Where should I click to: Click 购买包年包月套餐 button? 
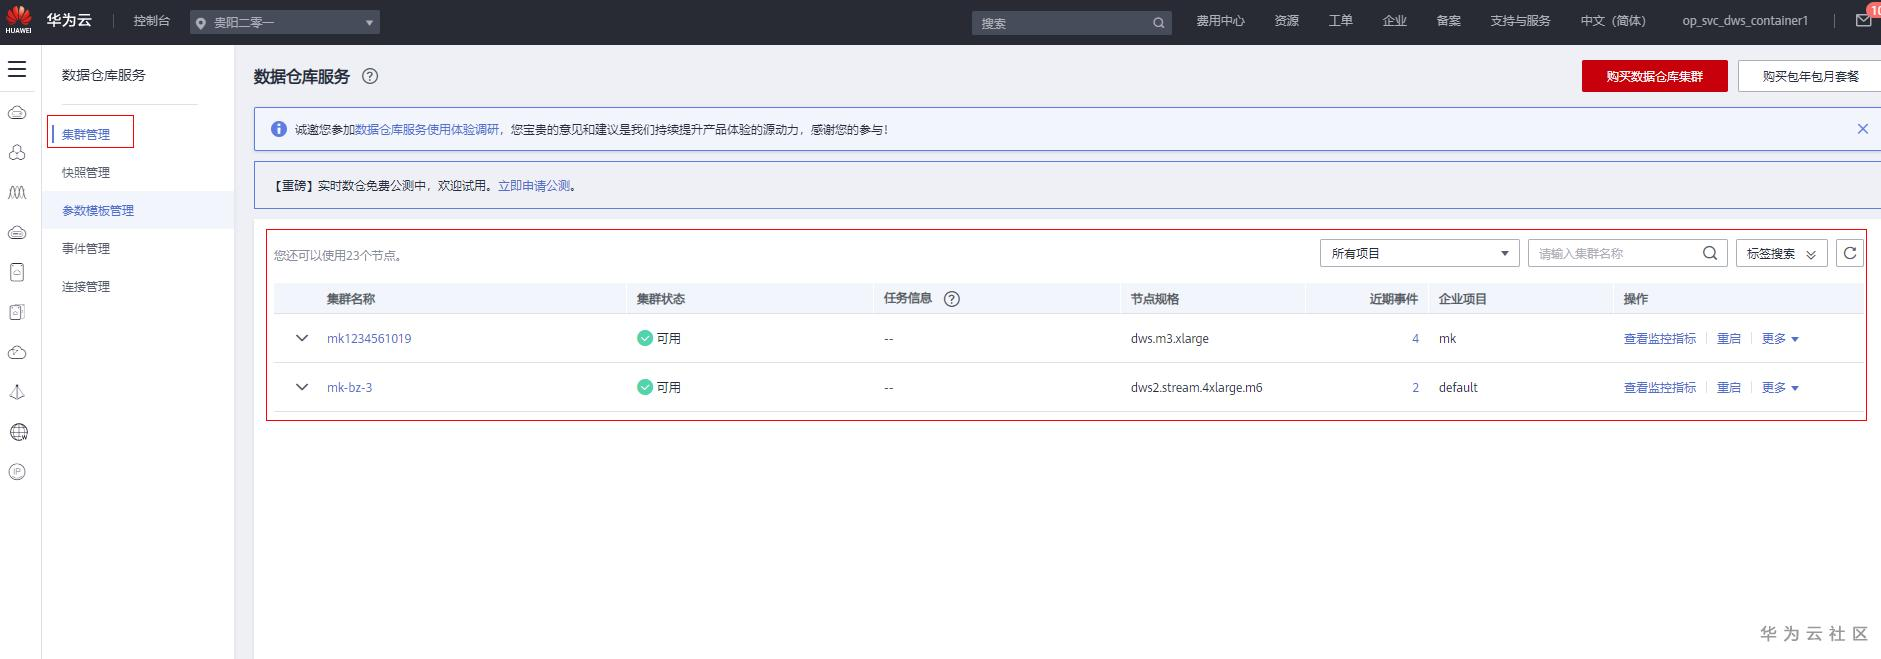(1810, 76)
